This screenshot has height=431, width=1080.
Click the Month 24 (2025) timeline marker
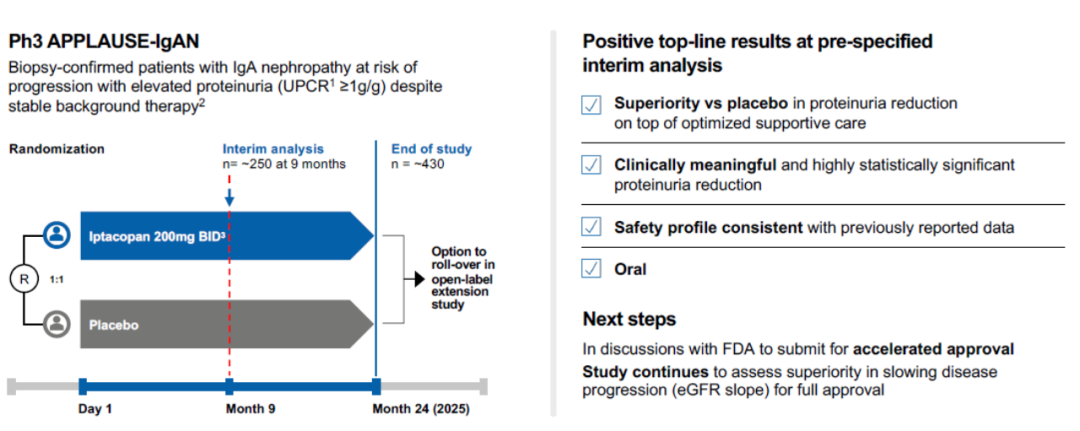point(376,386)
